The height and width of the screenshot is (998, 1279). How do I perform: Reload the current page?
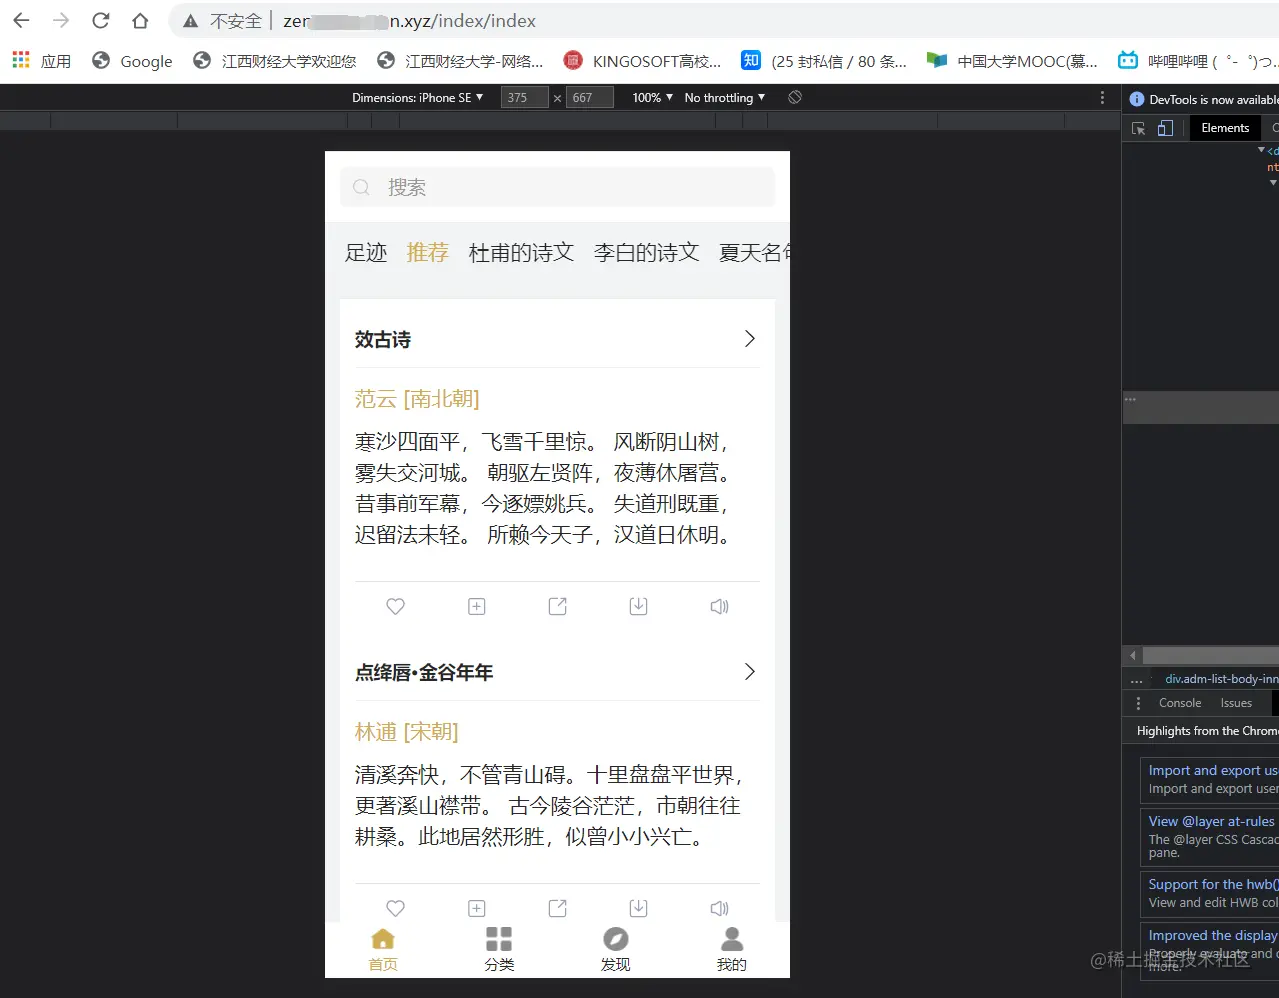point(100,20)
